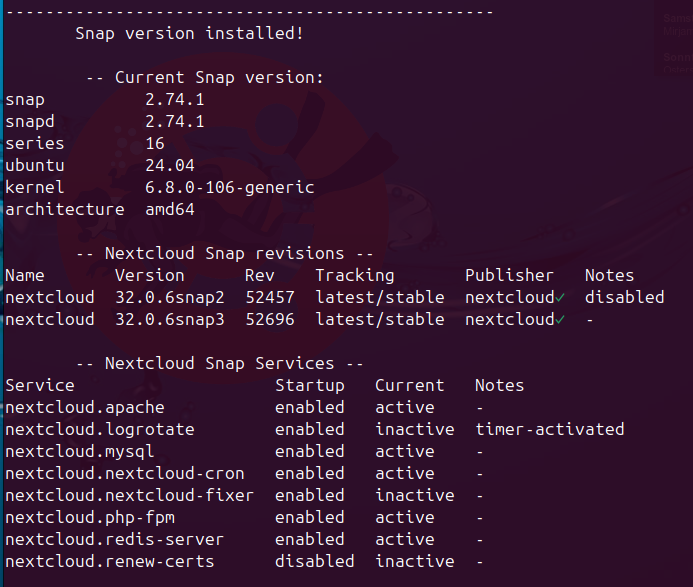The width and height of the screenshot is (693, 587).
Task: Click the verified checkmark on the snap3 publisher
Action: tap(560, 319)
